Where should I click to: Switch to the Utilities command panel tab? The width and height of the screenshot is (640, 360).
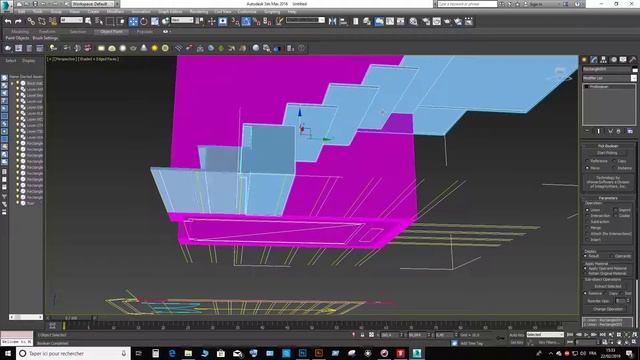[x=633, y=60]
